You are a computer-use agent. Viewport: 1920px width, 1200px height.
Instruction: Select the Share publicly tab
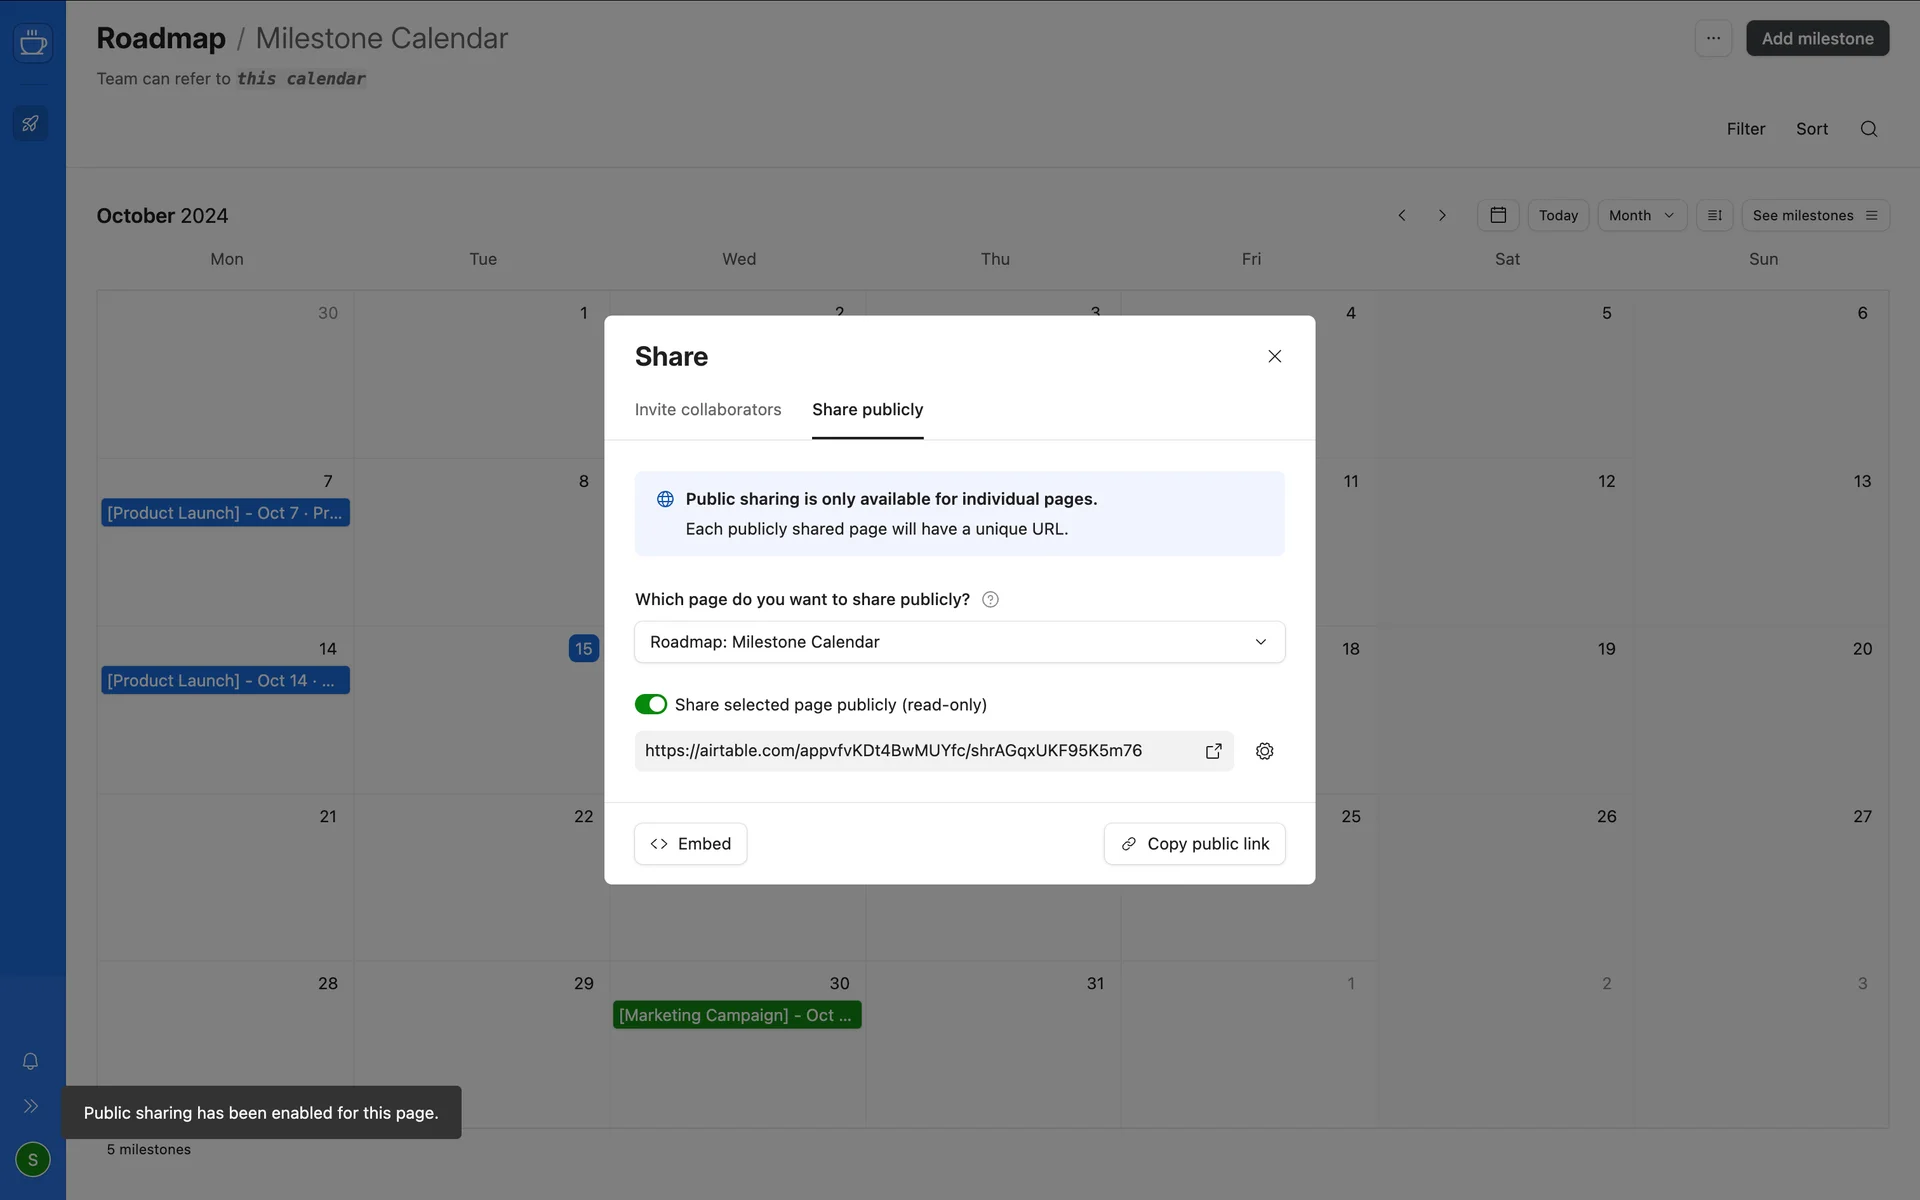(x=867, y=410)
